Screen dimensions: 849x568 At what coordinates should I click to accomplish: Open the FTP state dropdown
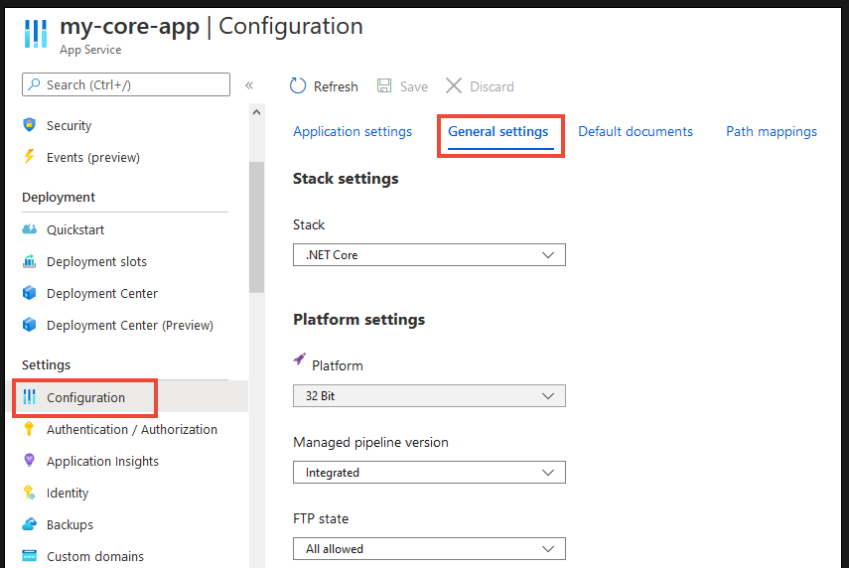coord(429,549)
